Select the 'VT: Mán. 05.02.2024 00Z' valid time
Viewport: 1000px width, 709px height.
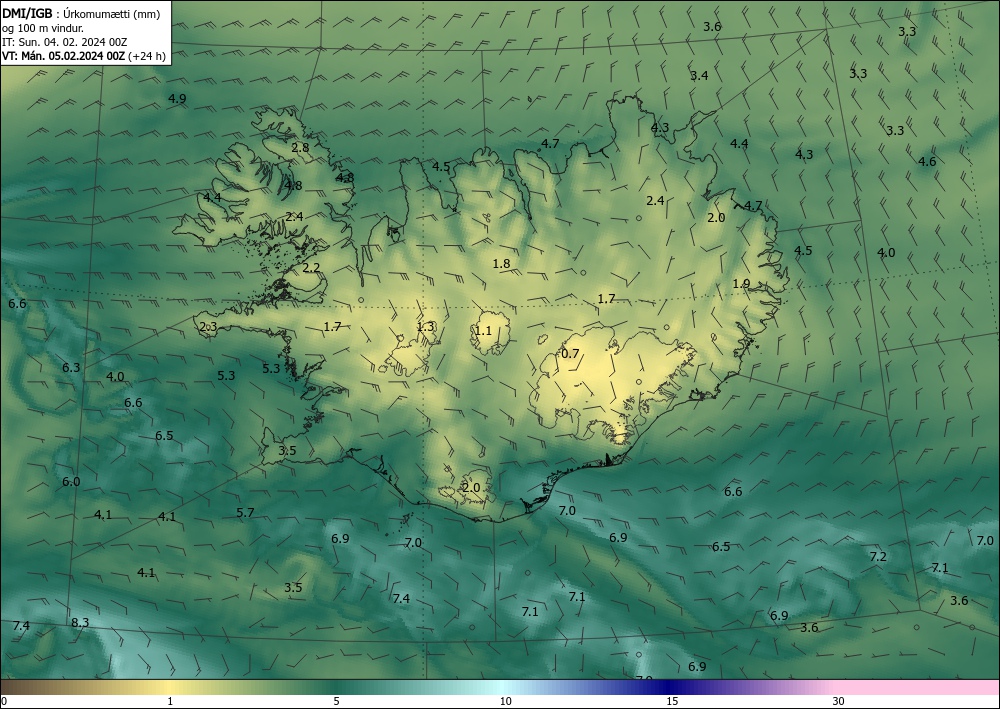point(63,56)
